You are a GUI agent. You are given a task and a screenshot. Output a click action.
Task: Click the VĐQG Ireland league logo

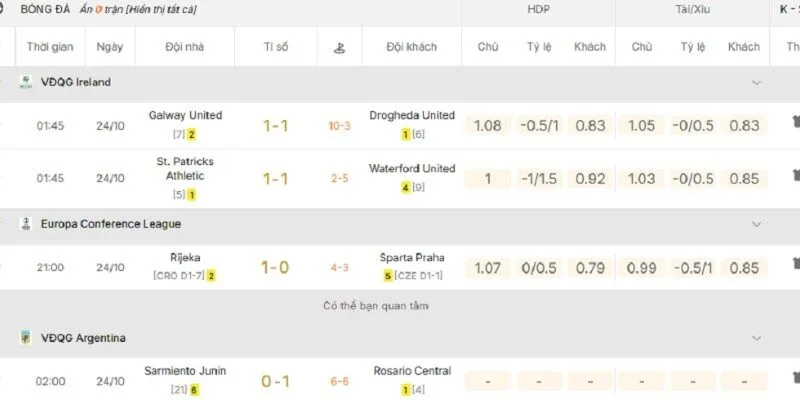[27, 82]
